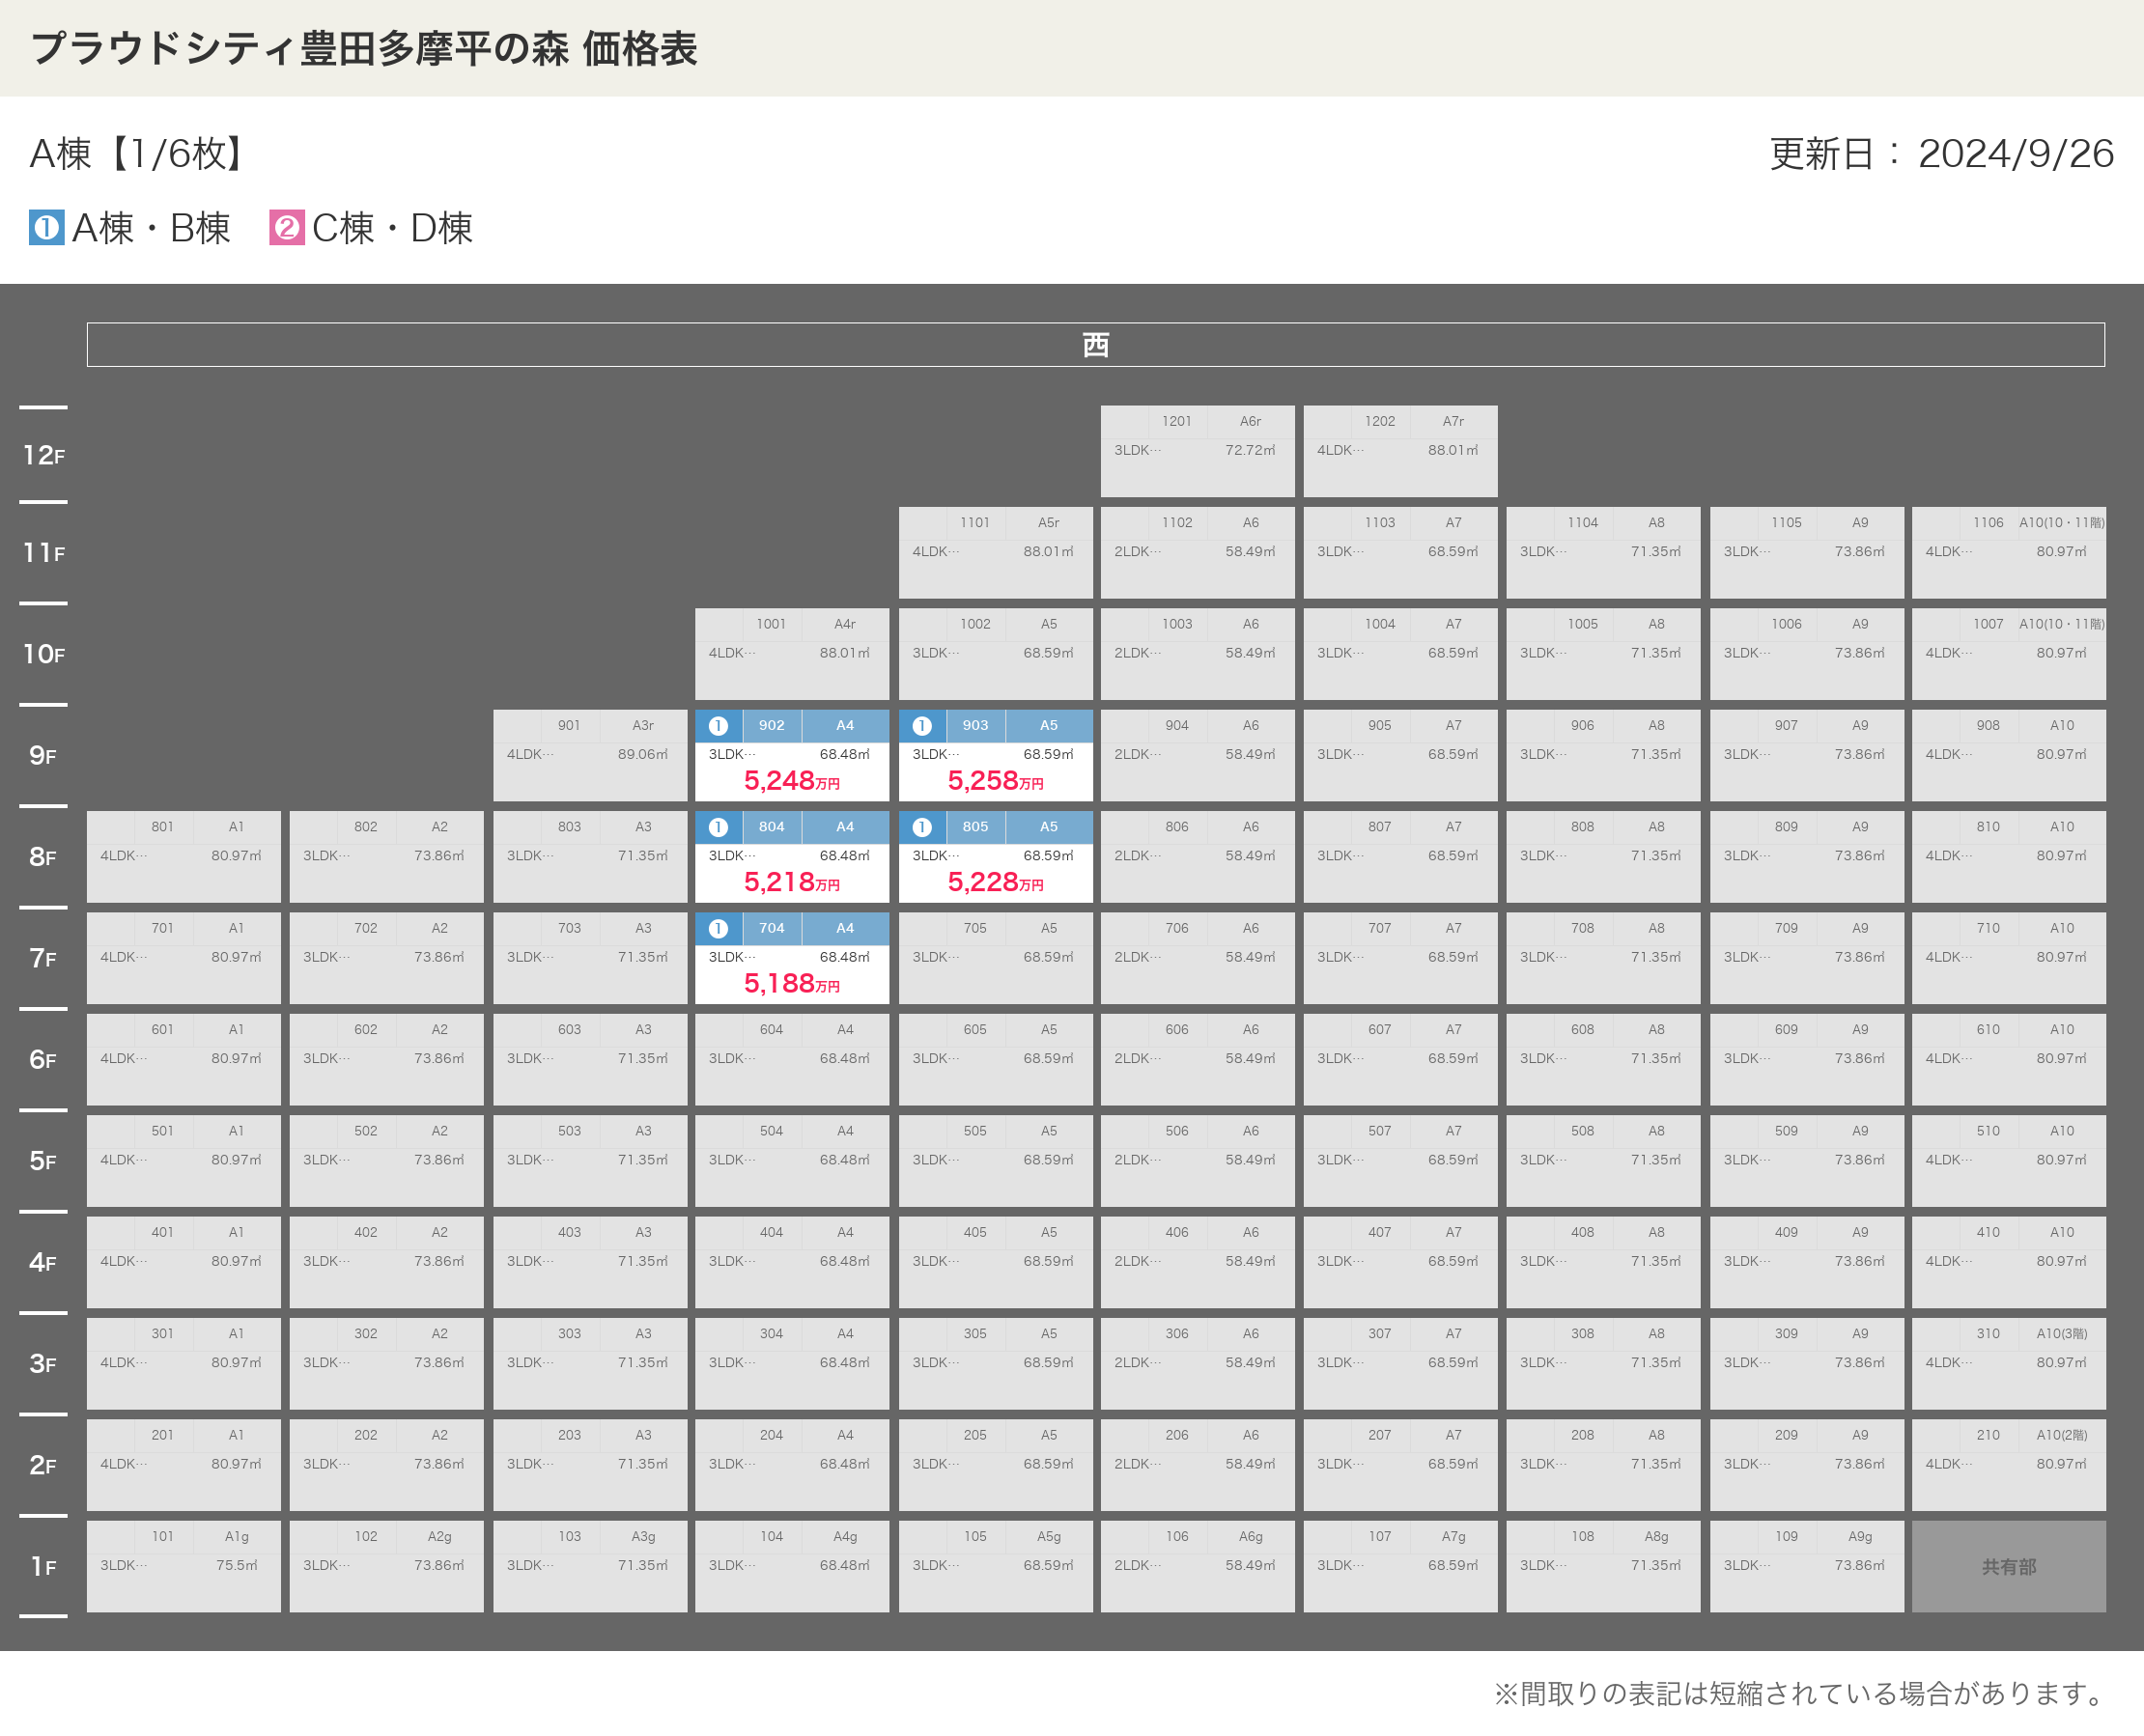The image size is (2144, 1736).
Task: Click the blue ① legend icon for A棟・B棟
Action: pos(46,228)
